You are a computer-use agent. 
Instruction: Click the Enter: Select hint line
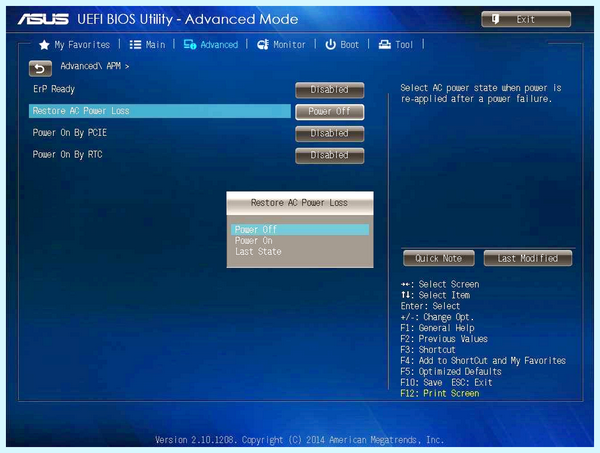tap(430, 306)
